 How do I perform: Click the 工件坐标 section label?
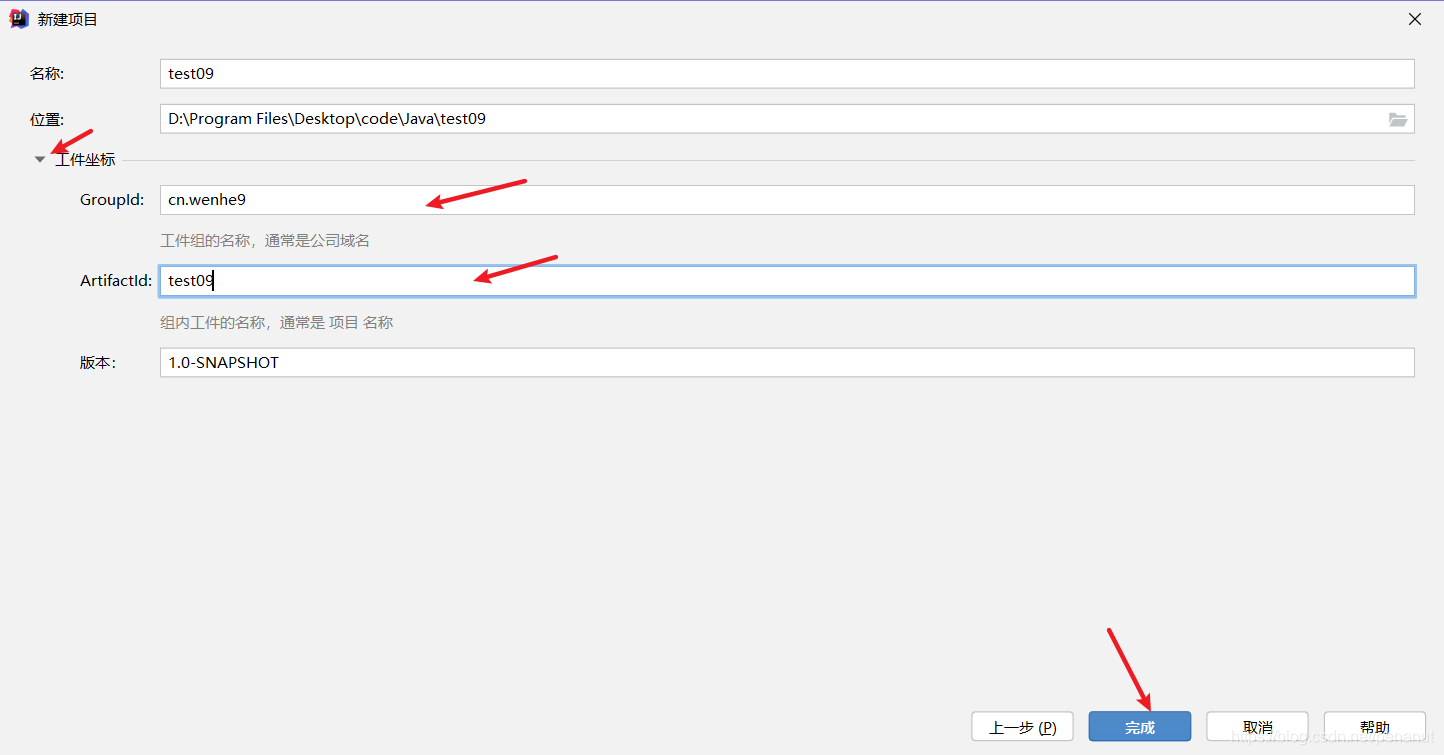tap(85, 160)
